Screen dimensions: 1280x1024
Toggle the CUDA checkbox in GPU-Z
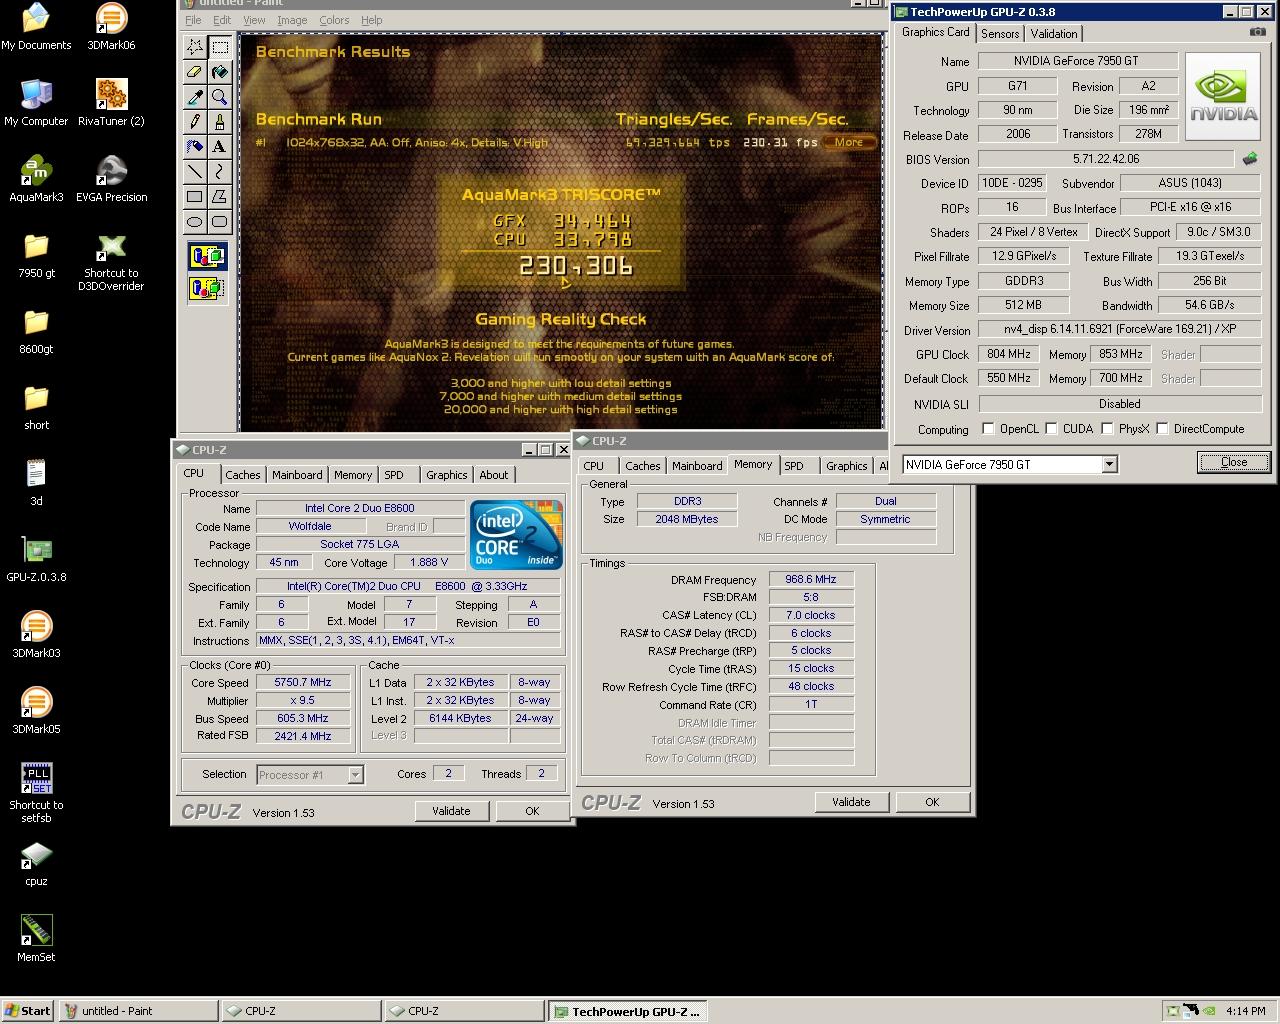click(1051, 429)
